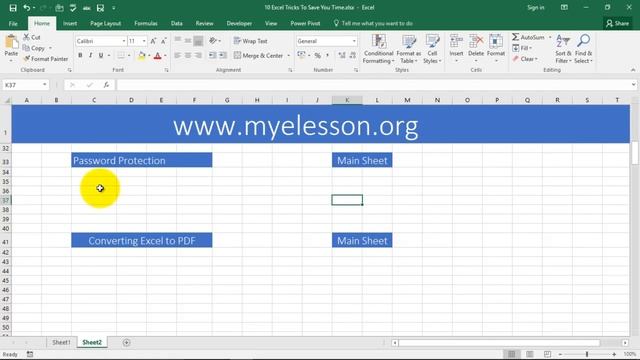Click Sign in link
Viewport: 640px width, 360px height.
click(x=536, y=7)
